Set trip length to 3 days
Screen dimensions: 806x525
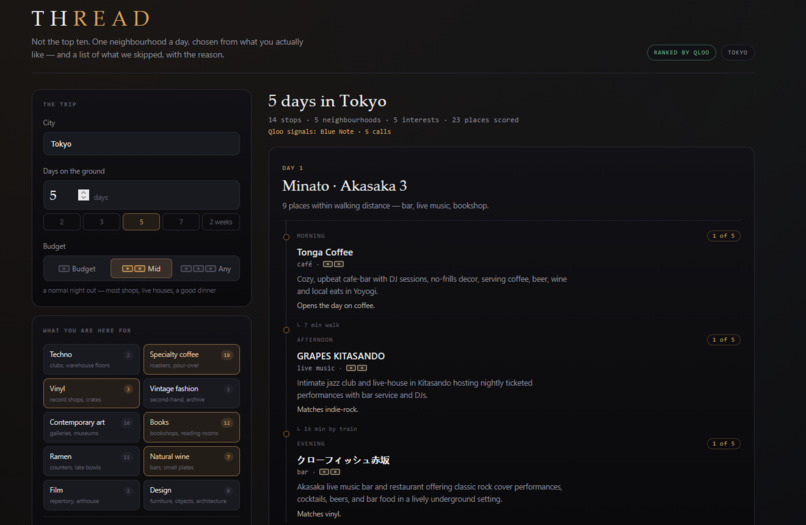(x=101, y=222)
